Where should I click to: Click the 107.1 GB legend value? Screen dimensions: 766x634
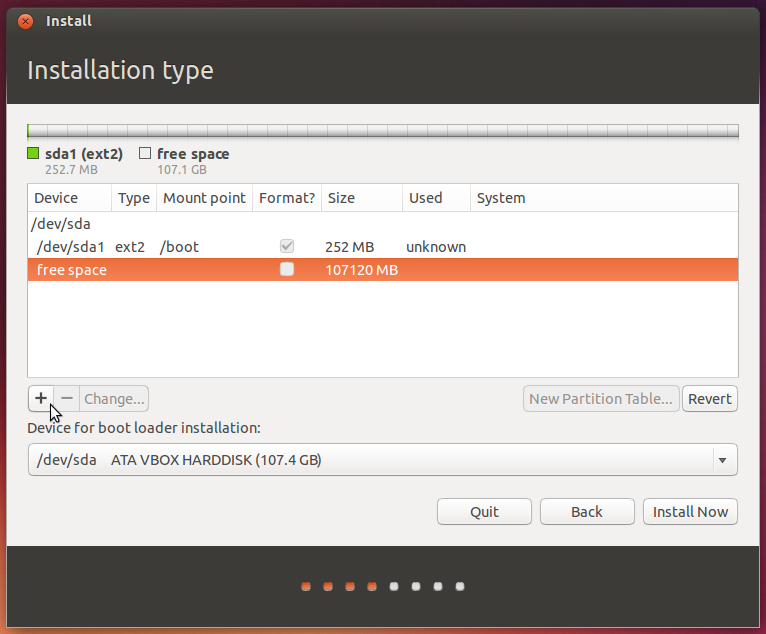(182, 169)
